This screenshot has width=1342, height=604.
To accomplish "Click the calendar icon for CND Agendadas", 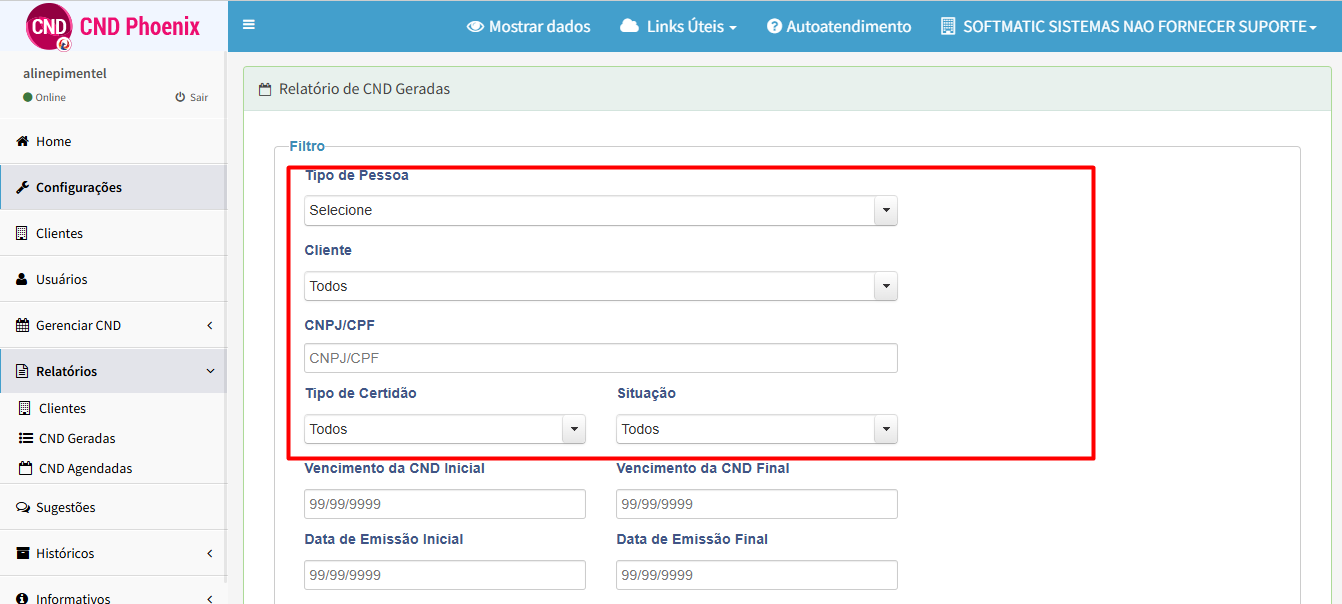I will [26, 468].
